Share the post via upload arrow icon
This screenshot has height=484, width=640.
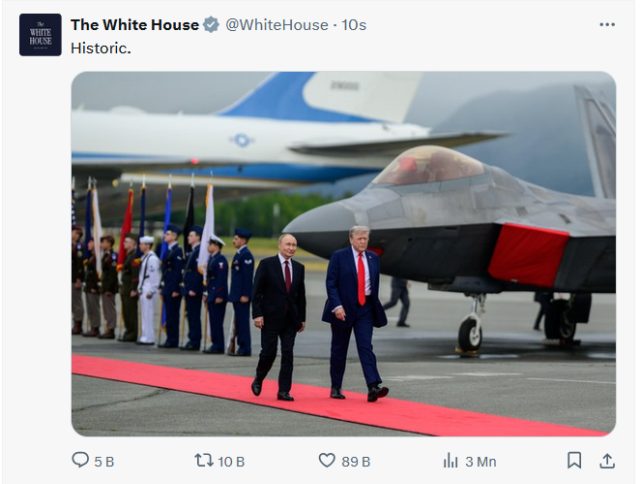tap(607, 461)
